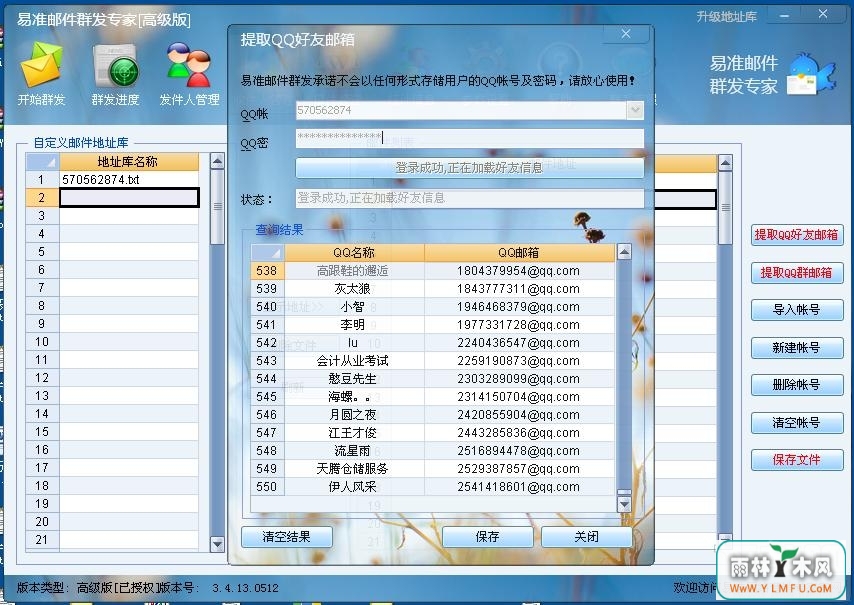The image size is (854, 605).
Task: Select empty row 2 cell in 地址库
Action: click(x=129, y=198)
